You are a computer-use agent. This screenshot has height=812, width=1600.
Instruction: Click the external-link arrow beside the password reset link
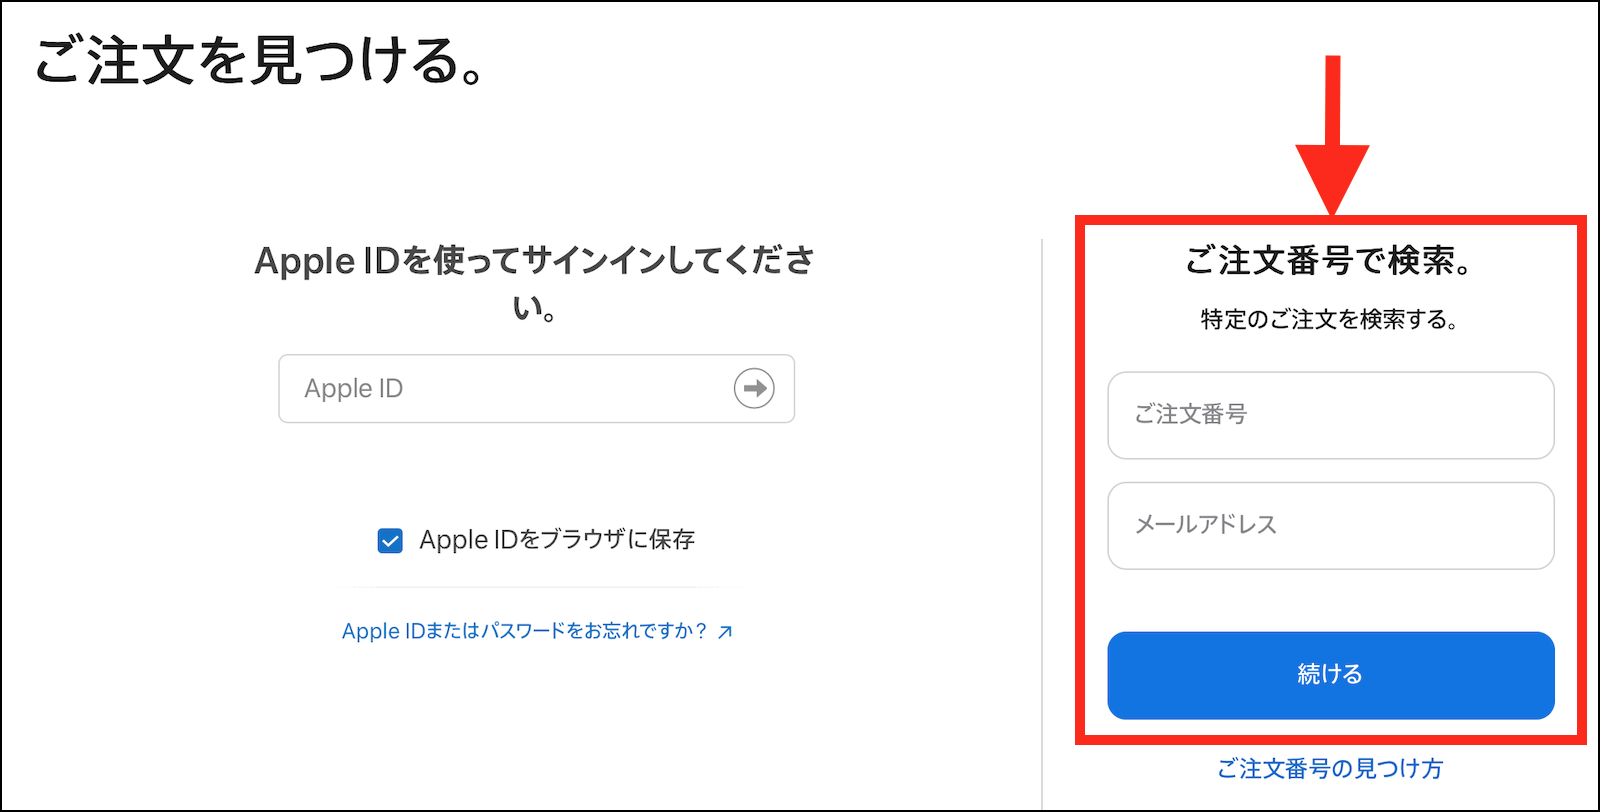tap(725, 631)
